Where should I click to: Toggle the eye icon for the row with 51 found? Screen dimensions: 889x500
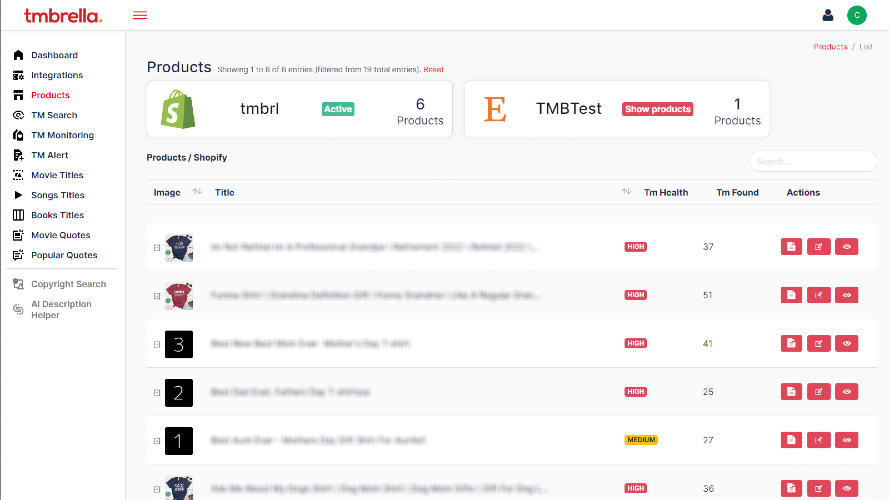point(847,295)
